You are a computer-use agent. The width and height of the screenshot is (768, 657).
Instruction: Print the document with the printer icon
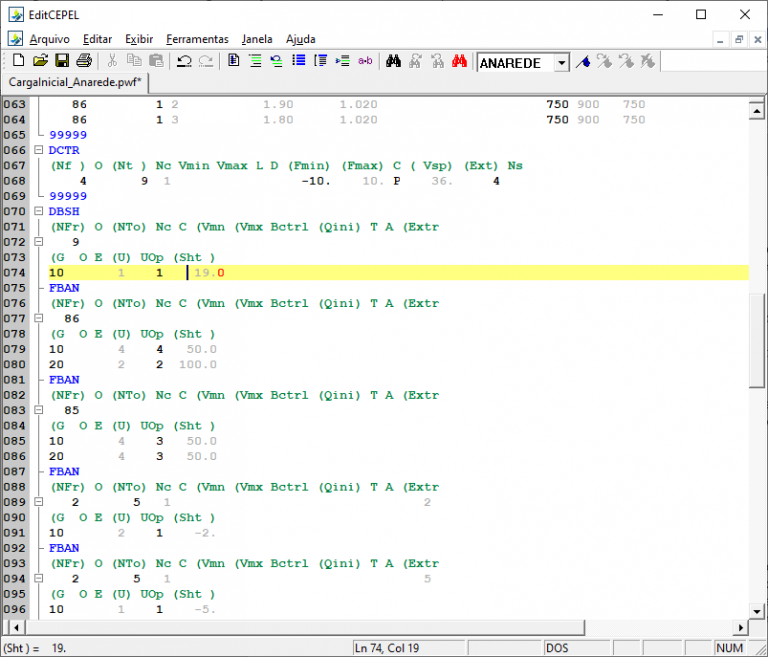click(84, 62)
